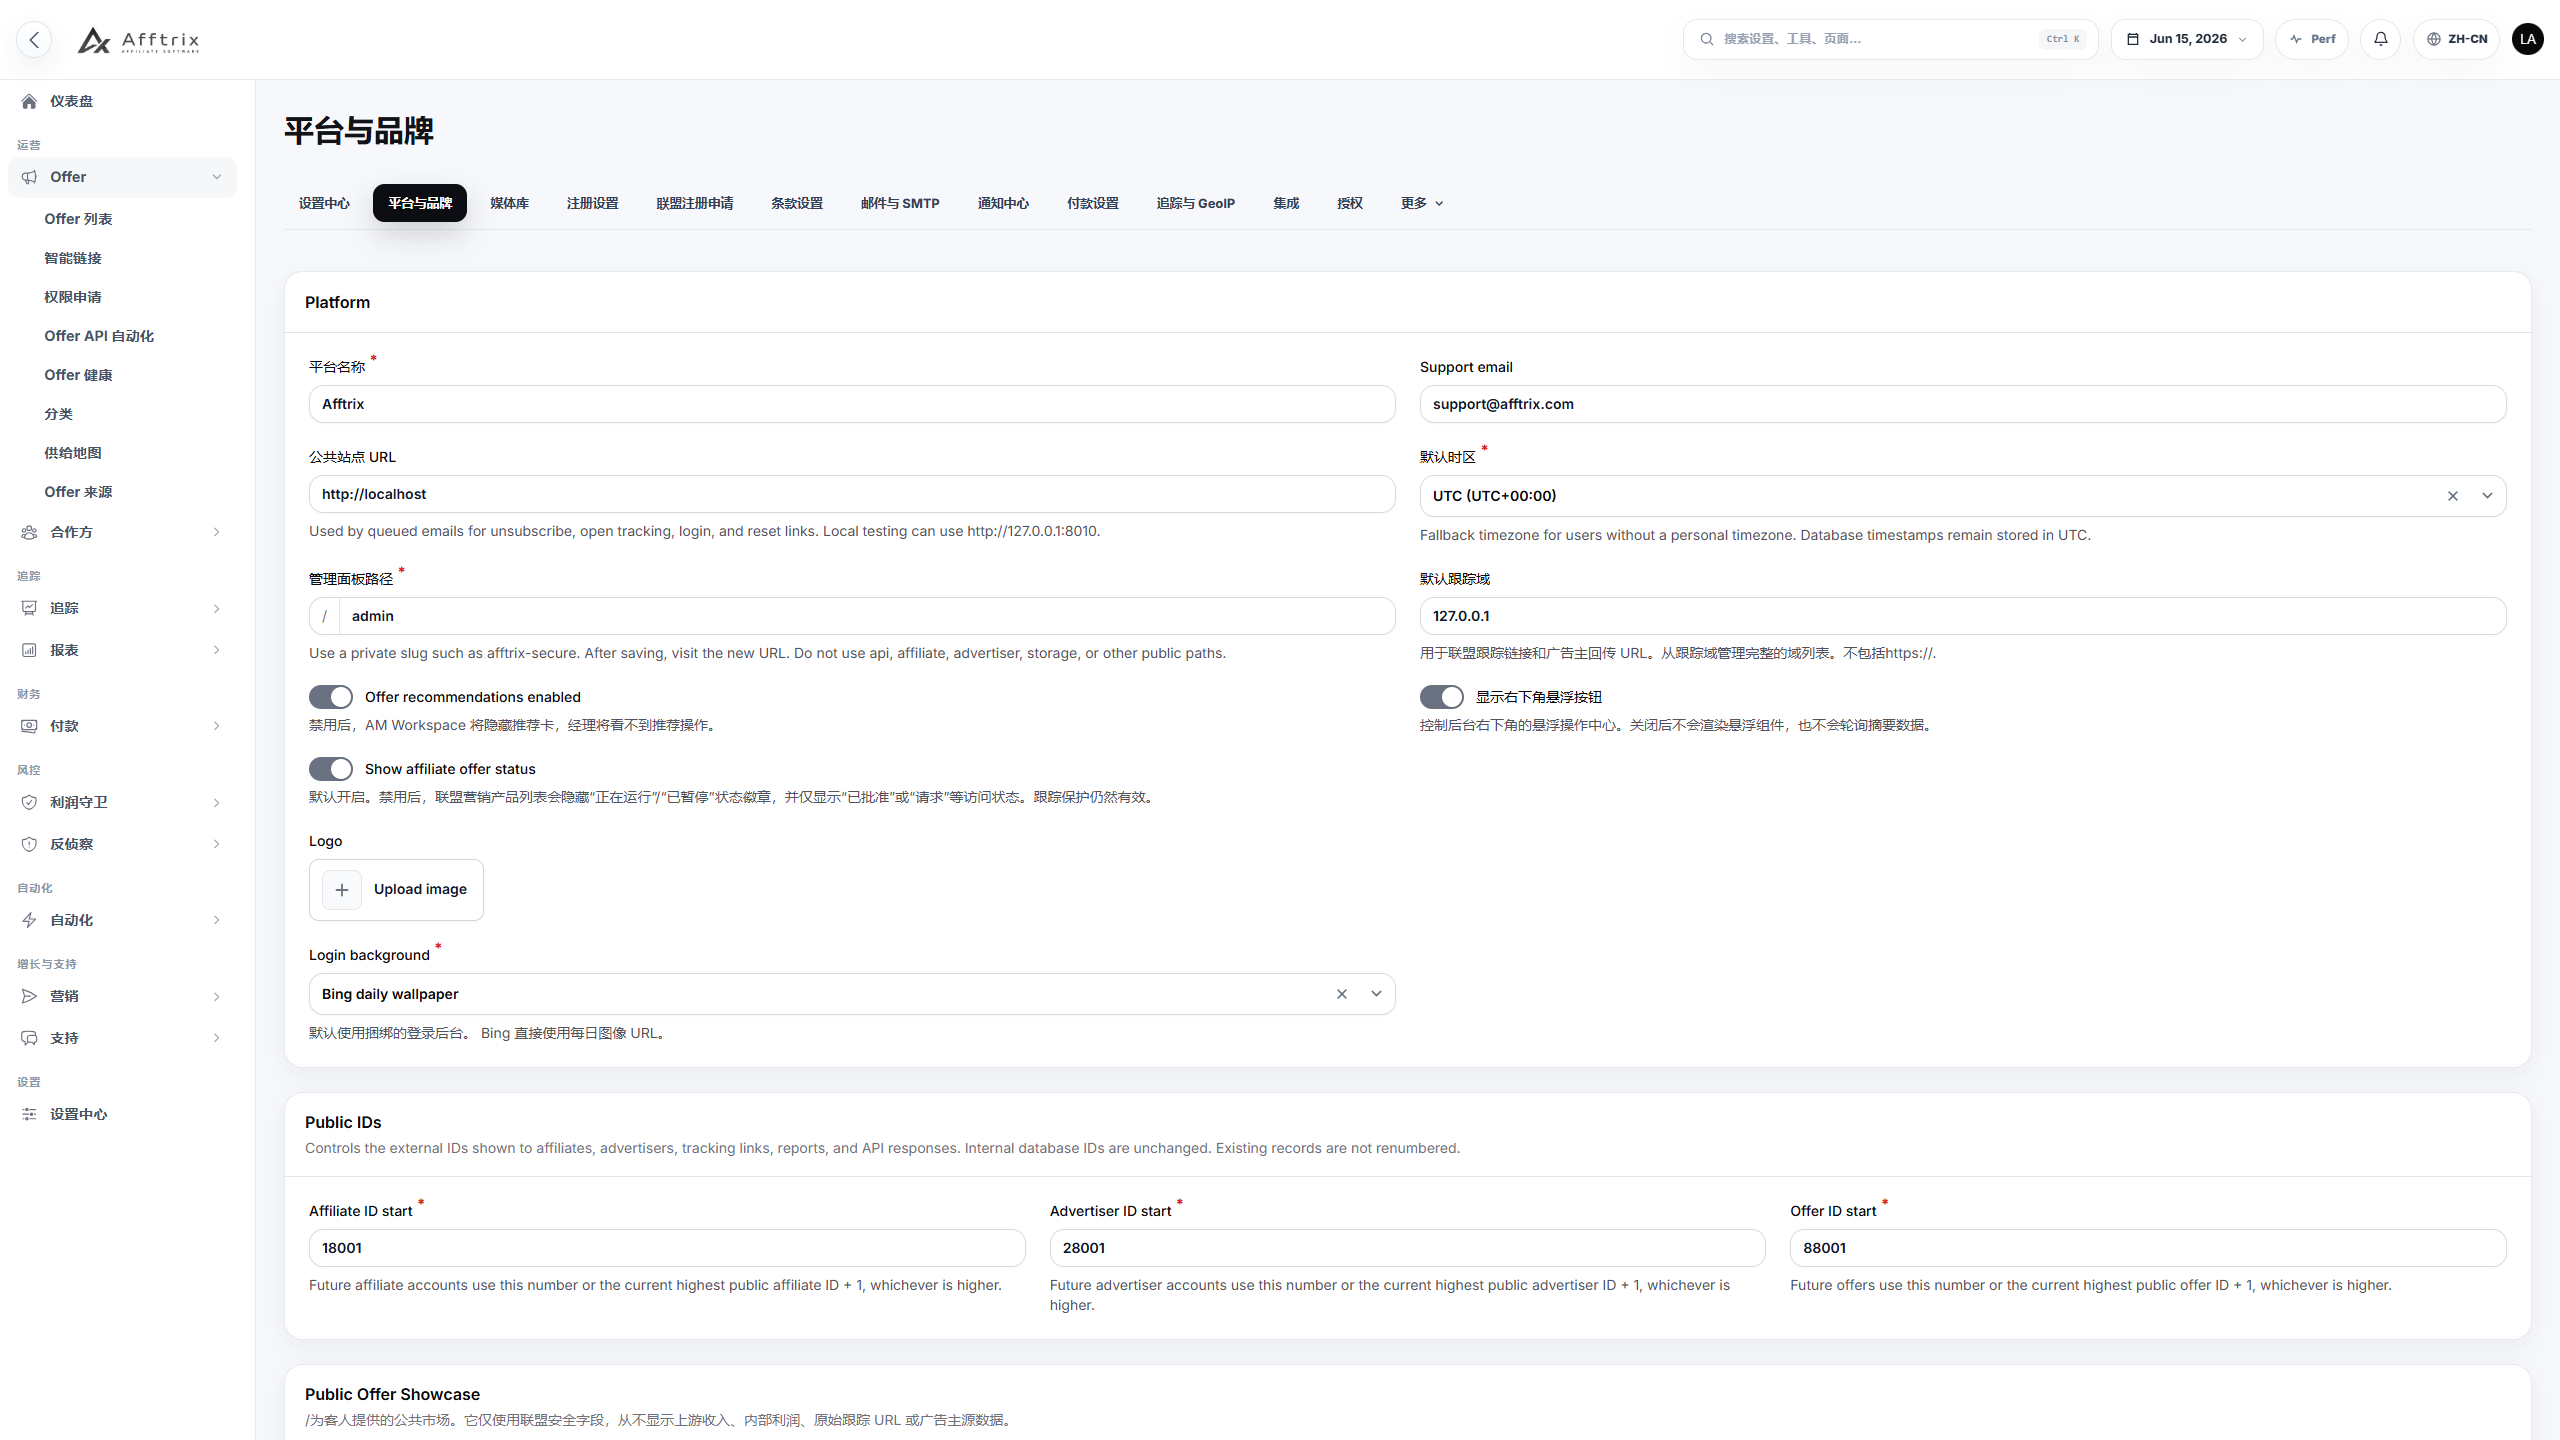2560x1440 pixels.
Task: Click the back arrow button
Action: coord(34,39)
